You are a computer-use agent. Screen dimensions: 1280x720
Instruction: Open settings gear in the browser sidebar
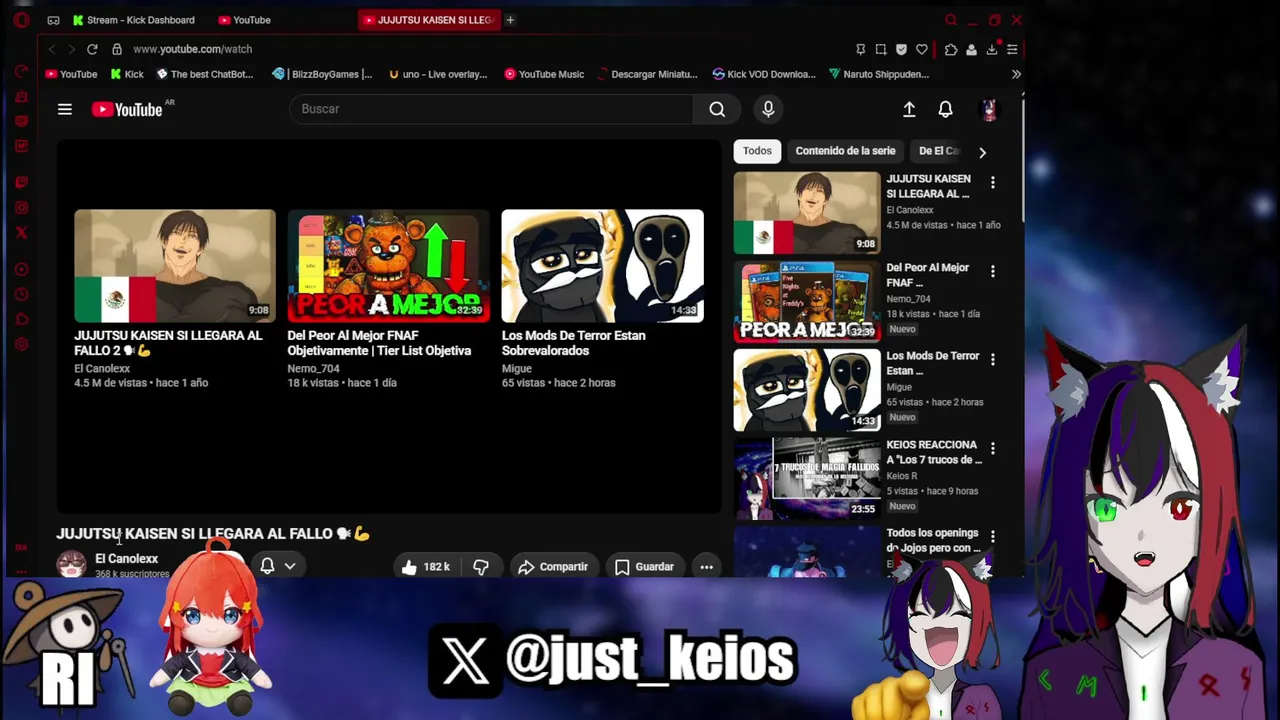[21, 345]
